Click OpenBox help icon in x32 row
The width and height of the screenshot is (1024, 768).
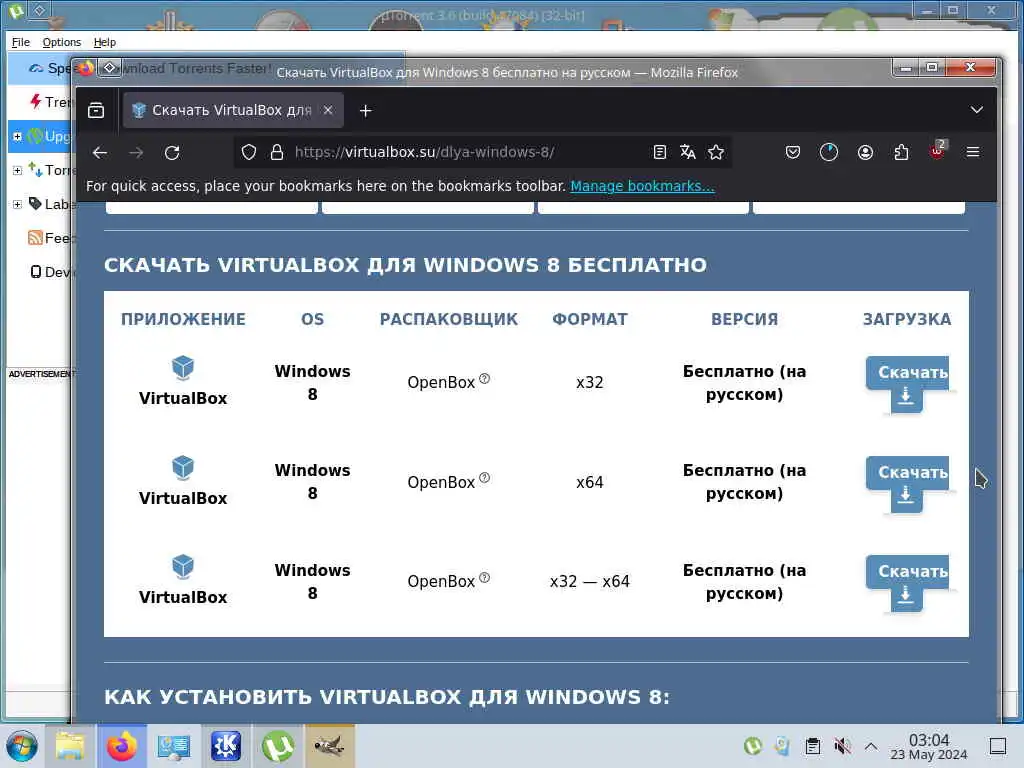click(485, 378)
